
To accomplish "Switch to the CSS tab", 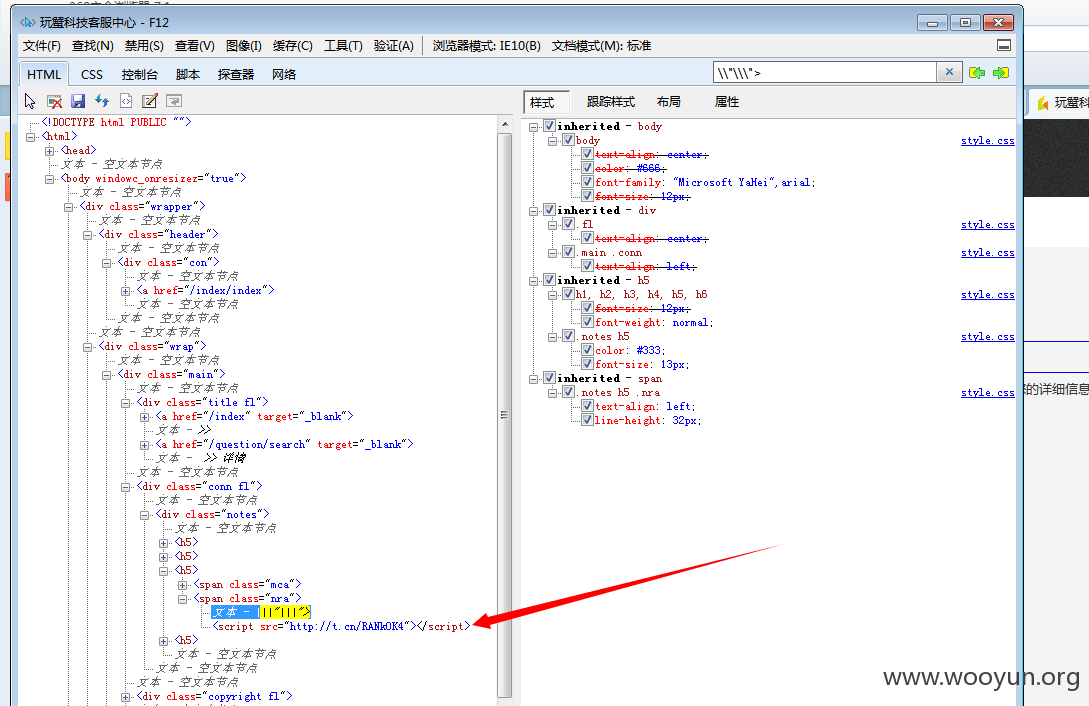I will click(x=92, y=74).
